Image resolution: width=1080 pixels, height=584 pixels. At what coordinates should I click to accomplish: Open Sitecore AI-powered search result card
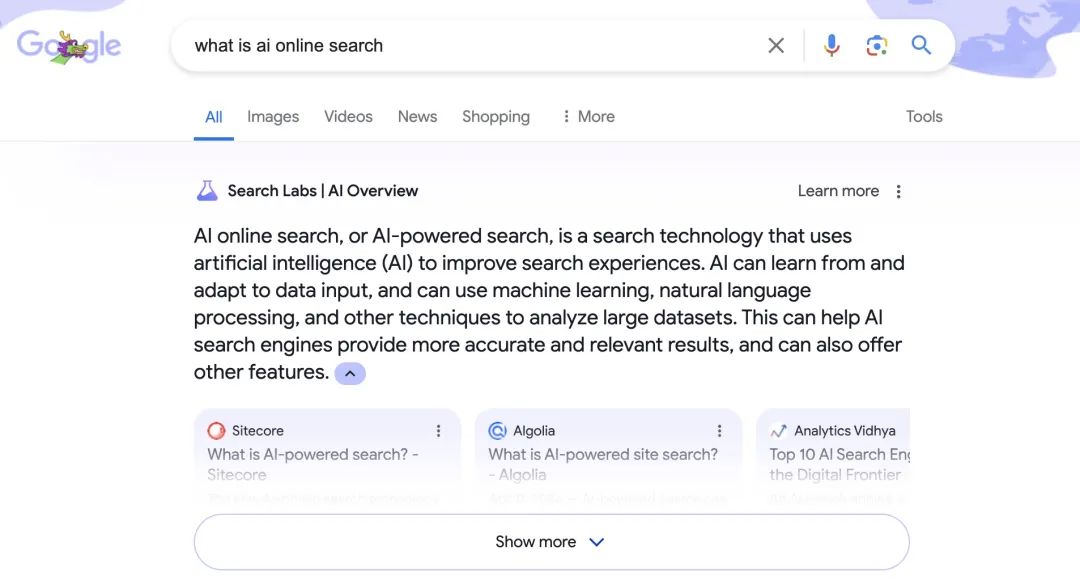coord(313,463)
